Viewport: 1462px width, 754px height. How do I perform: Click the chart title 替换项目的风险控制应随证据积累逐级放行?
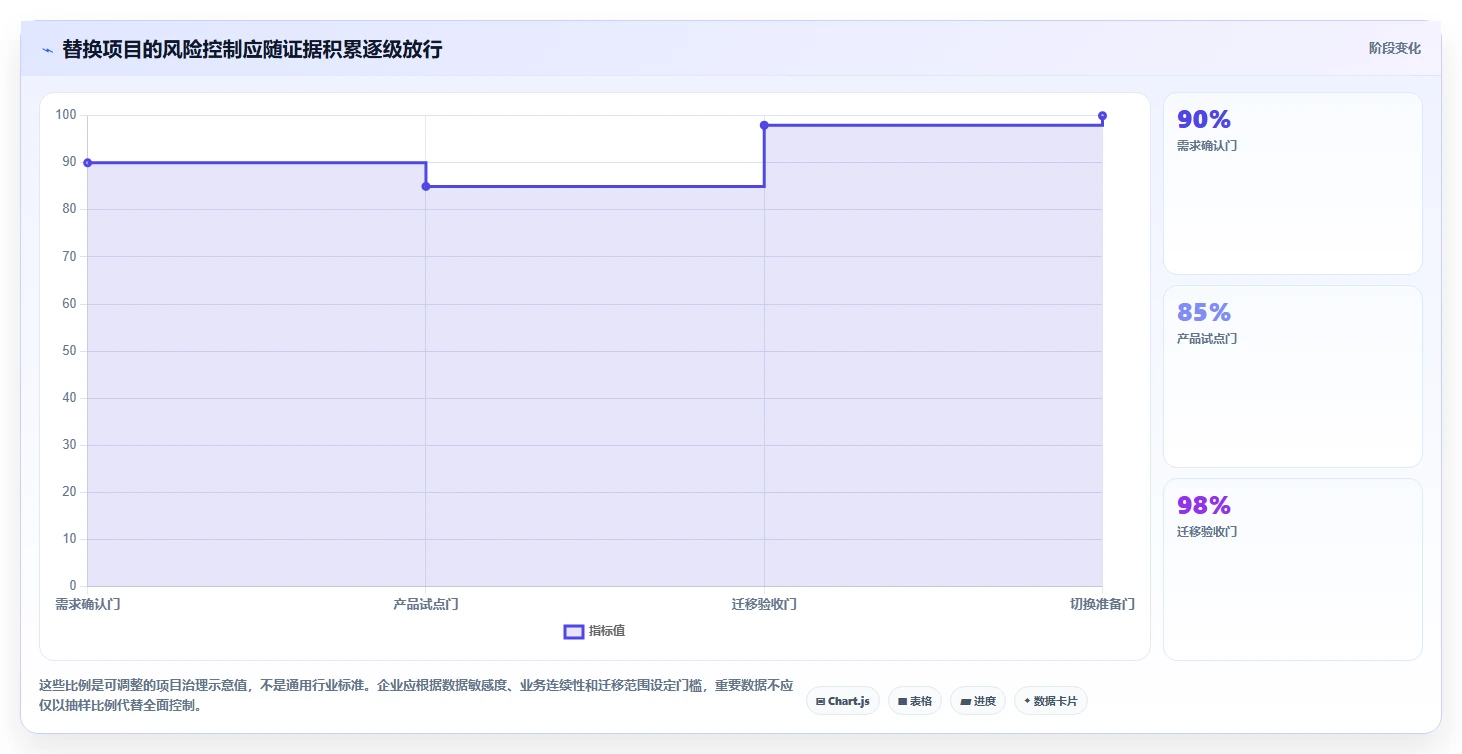click(x=252, y=49)
